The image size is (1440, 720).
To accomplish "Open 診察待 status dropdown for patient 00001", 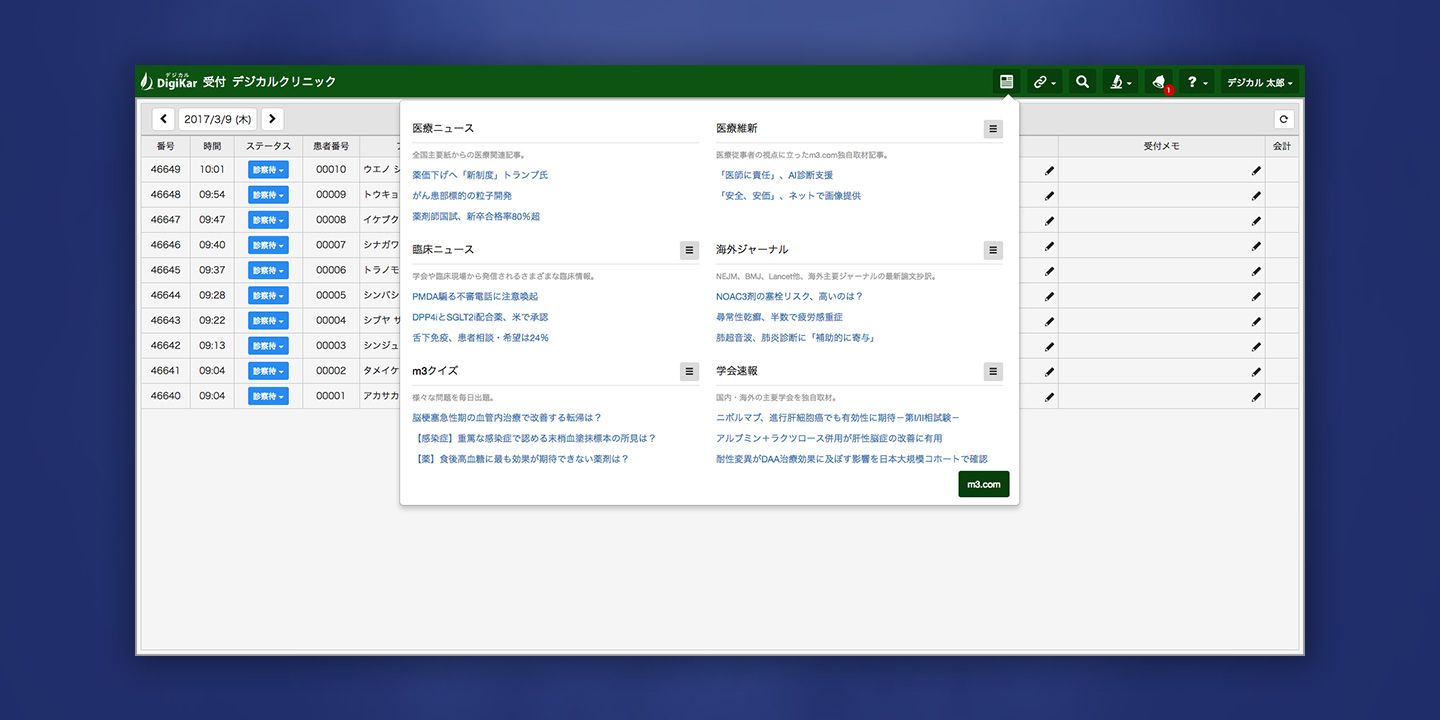I will click(x=268, y=396).
